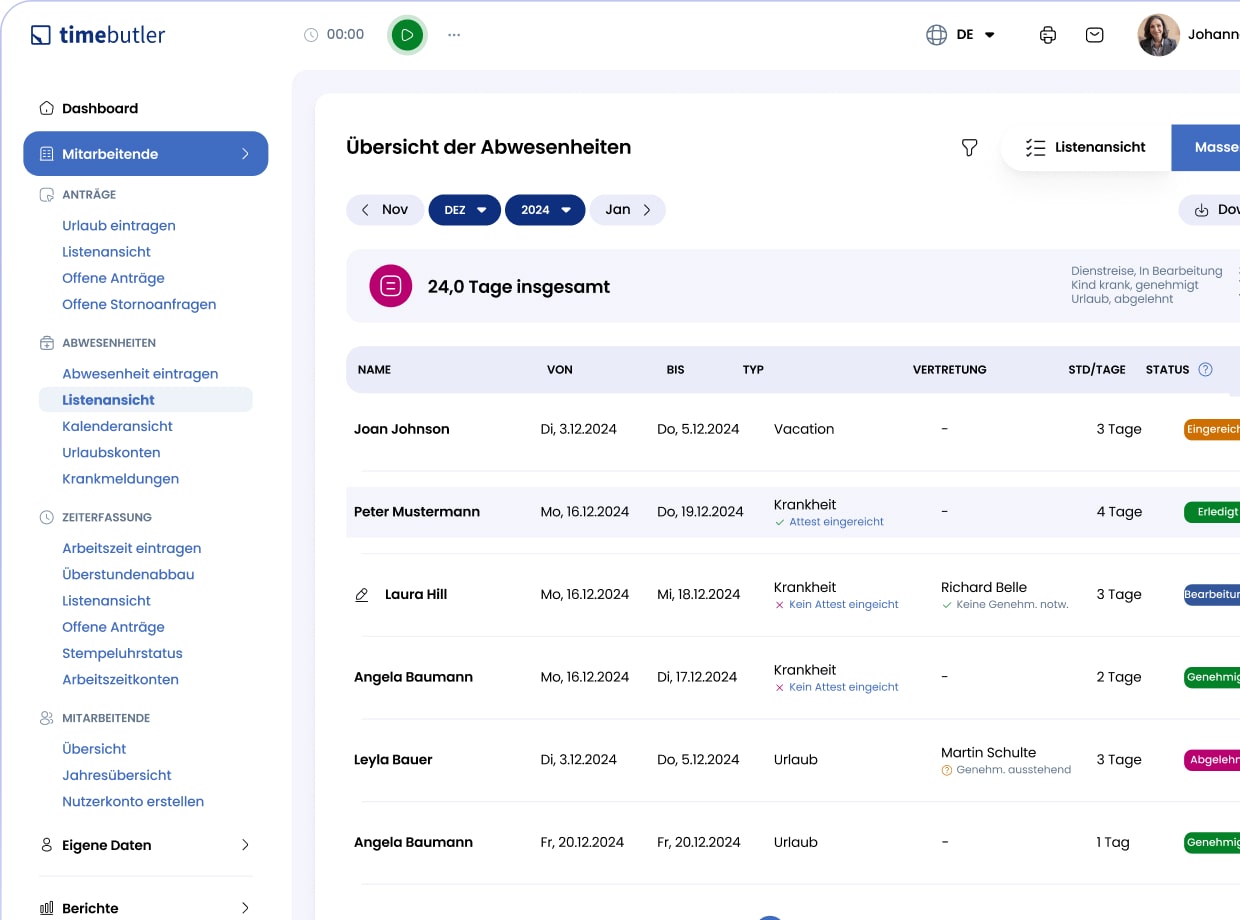Click the edit pencil beside Laura Hill
1240x920 pixels.
362,595
